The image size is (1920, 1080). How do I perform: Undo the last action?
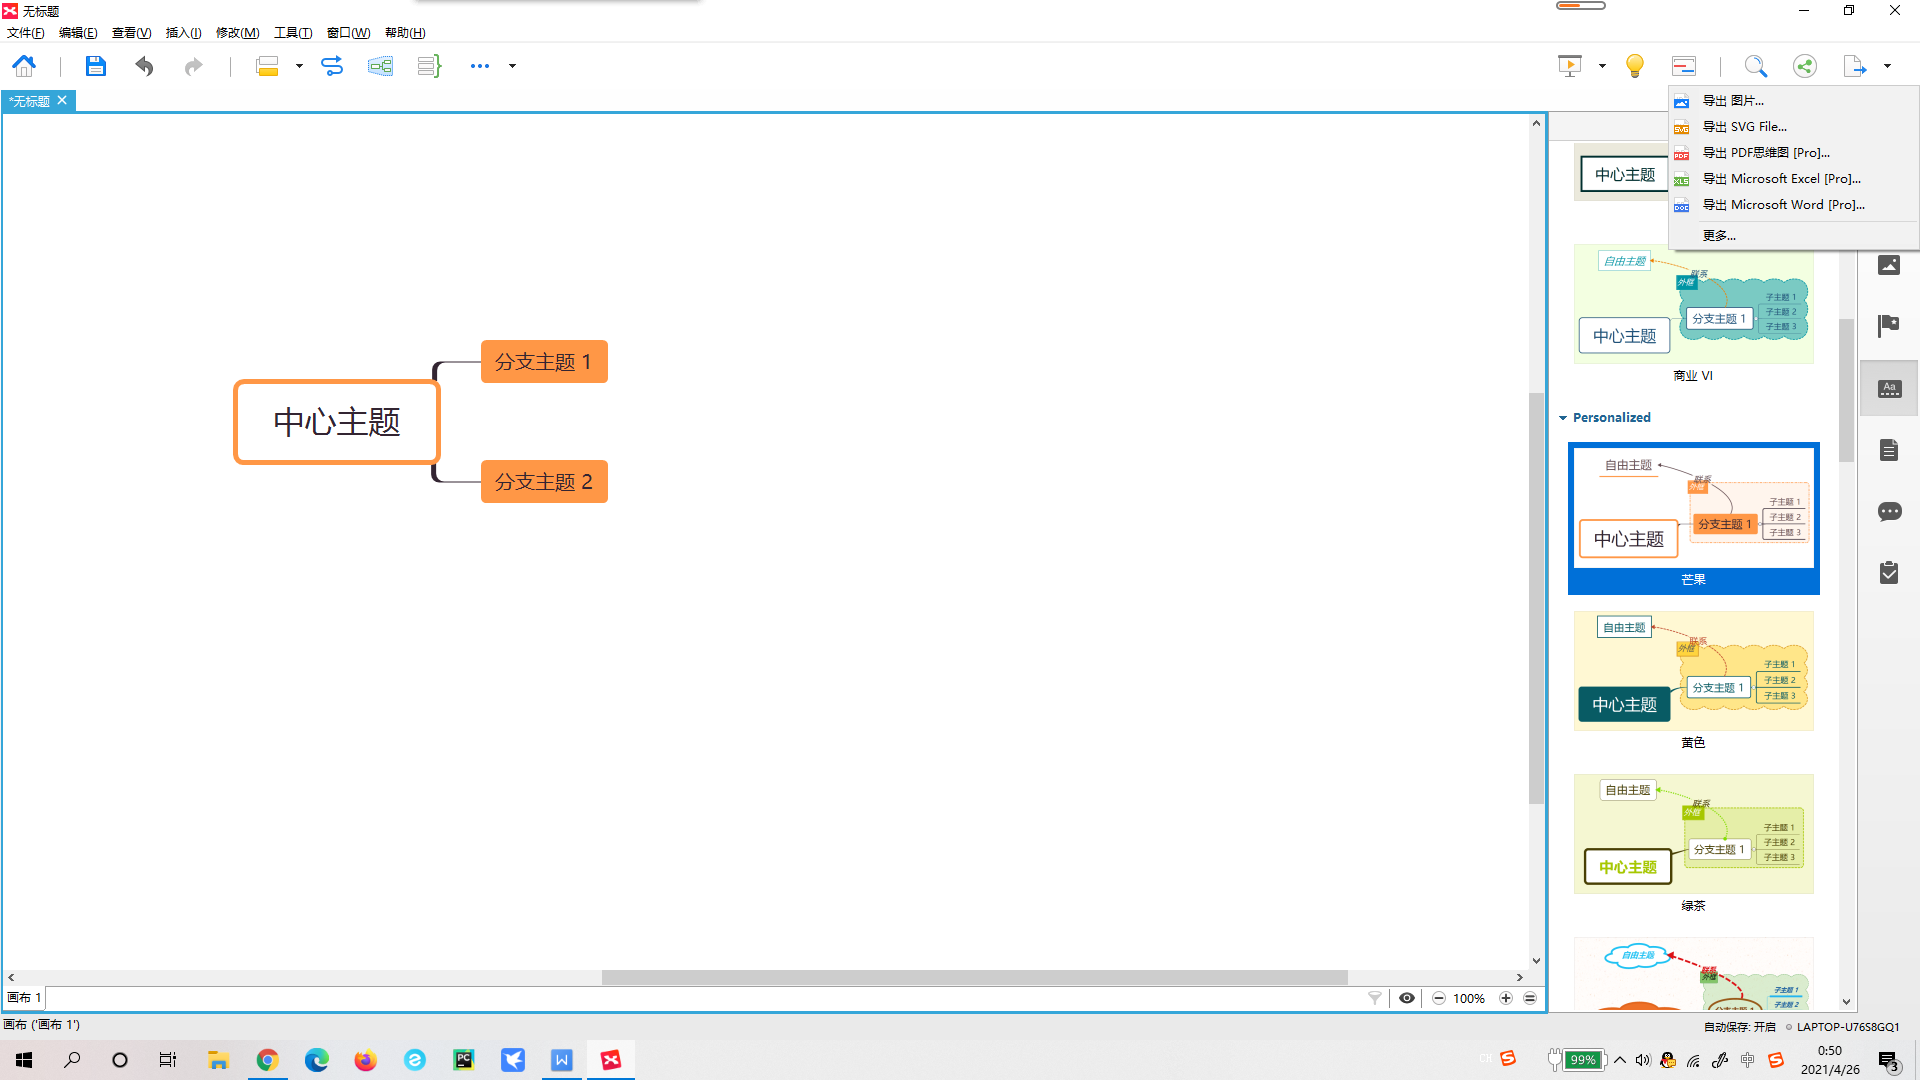click(144, 66)
